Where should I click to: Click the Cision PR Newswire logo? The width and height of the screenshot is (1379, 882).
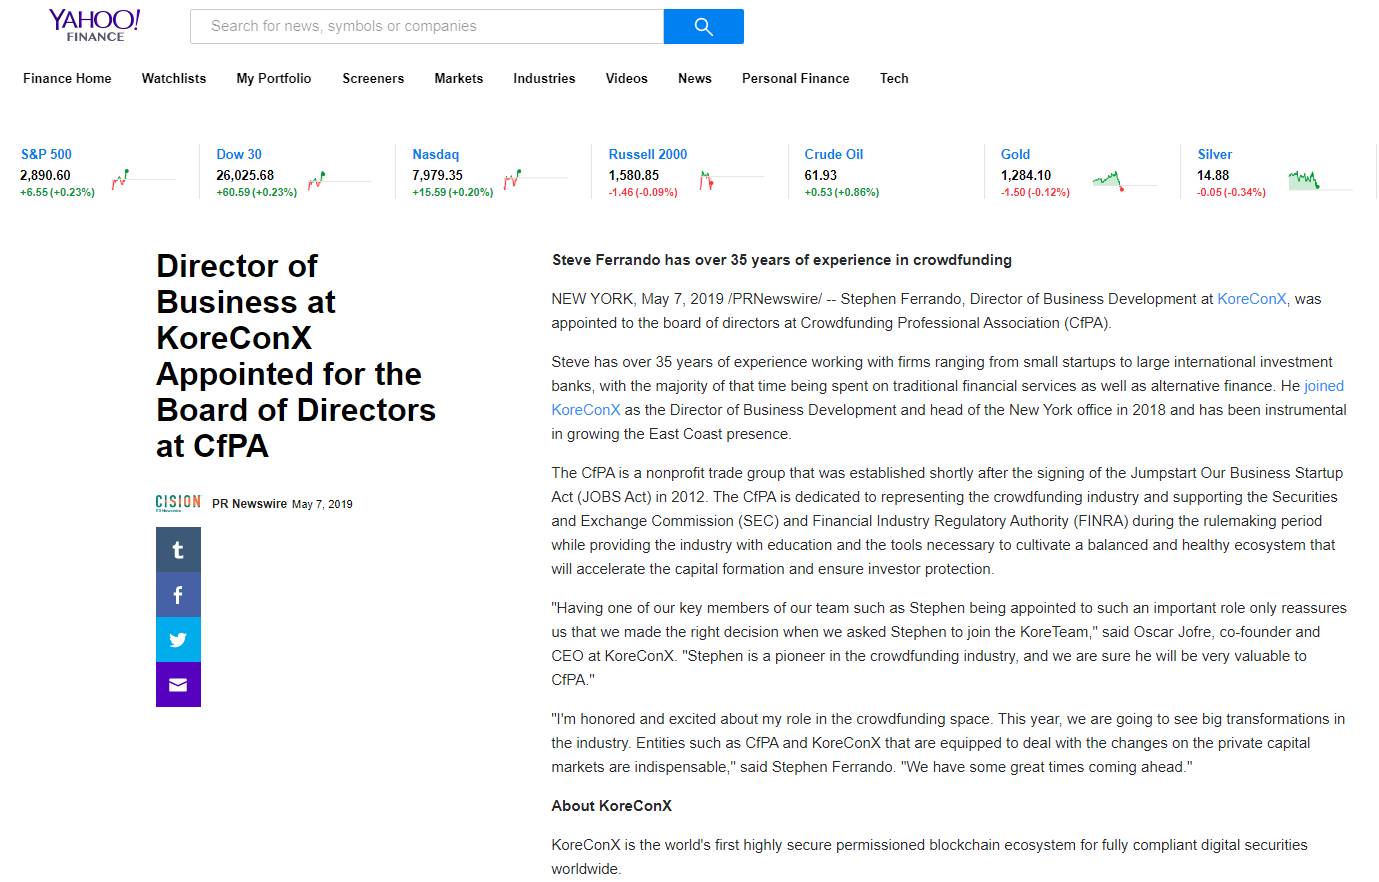tap(178, 503)
